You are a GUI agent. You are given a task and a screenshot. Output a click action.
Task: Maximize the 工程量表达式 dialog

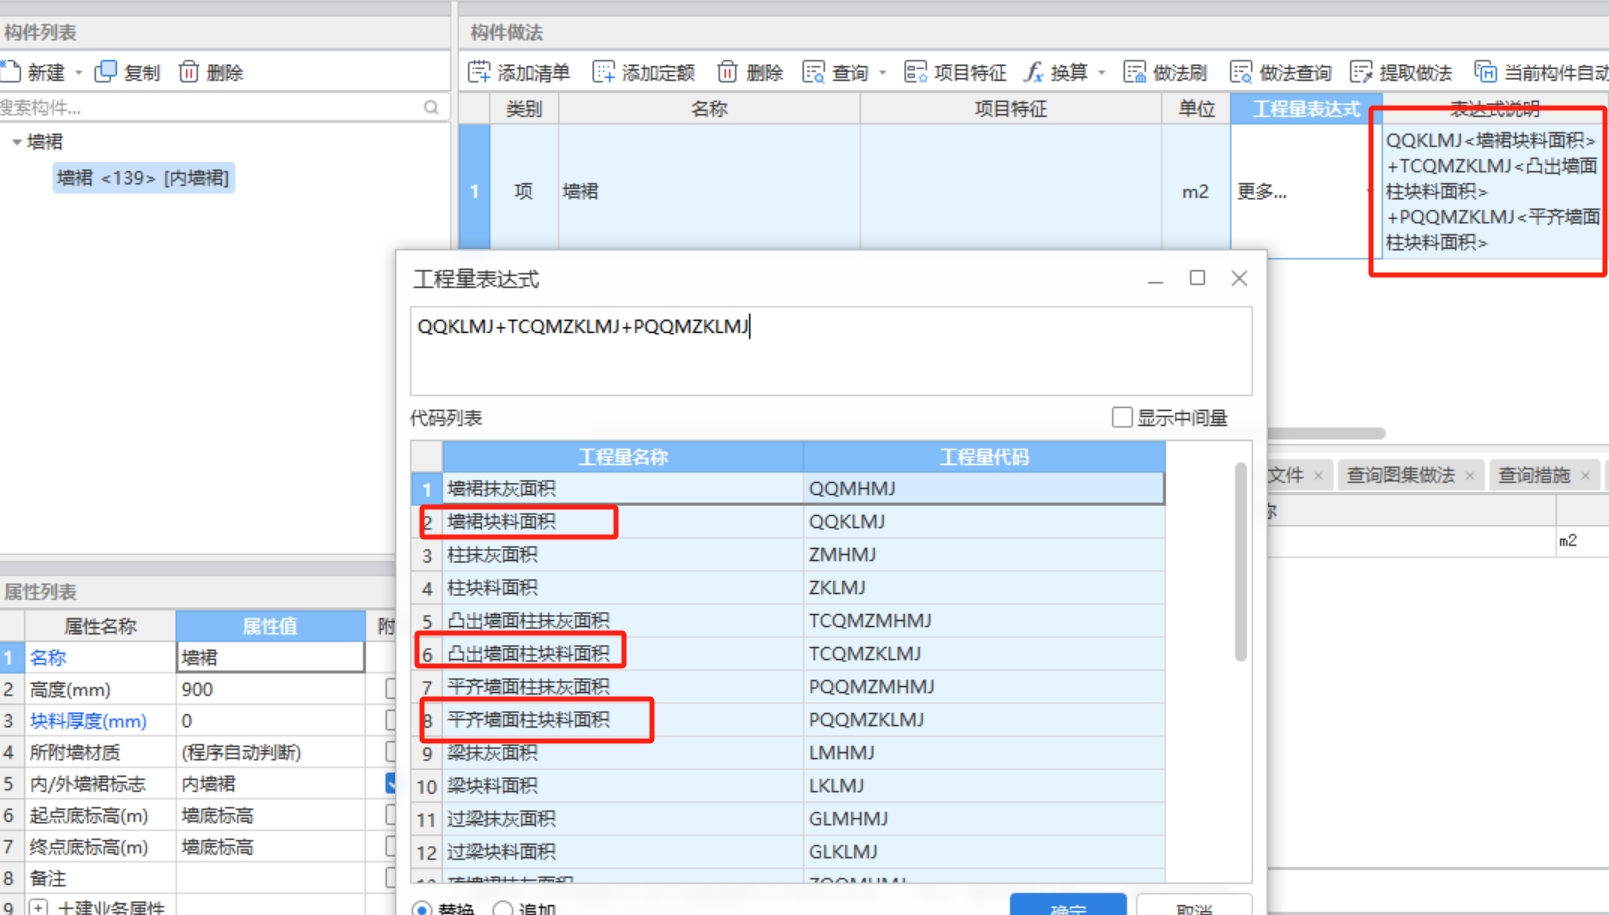(1197, 278)
